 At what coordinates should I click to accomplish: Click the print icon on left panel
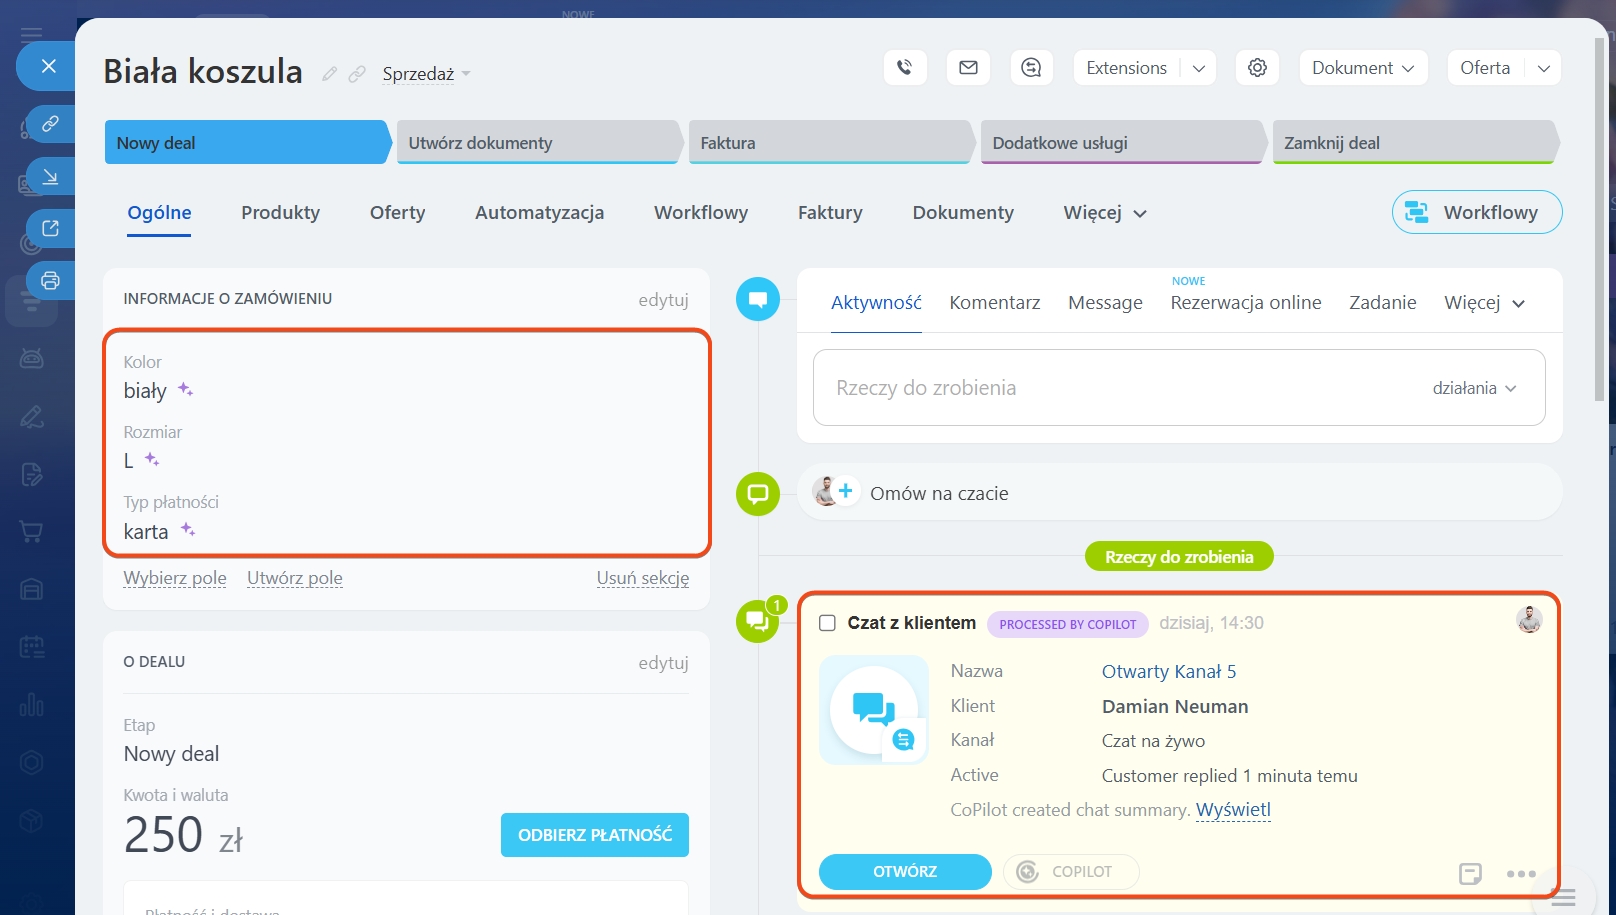pyautogui.click(x=50, y=280)
